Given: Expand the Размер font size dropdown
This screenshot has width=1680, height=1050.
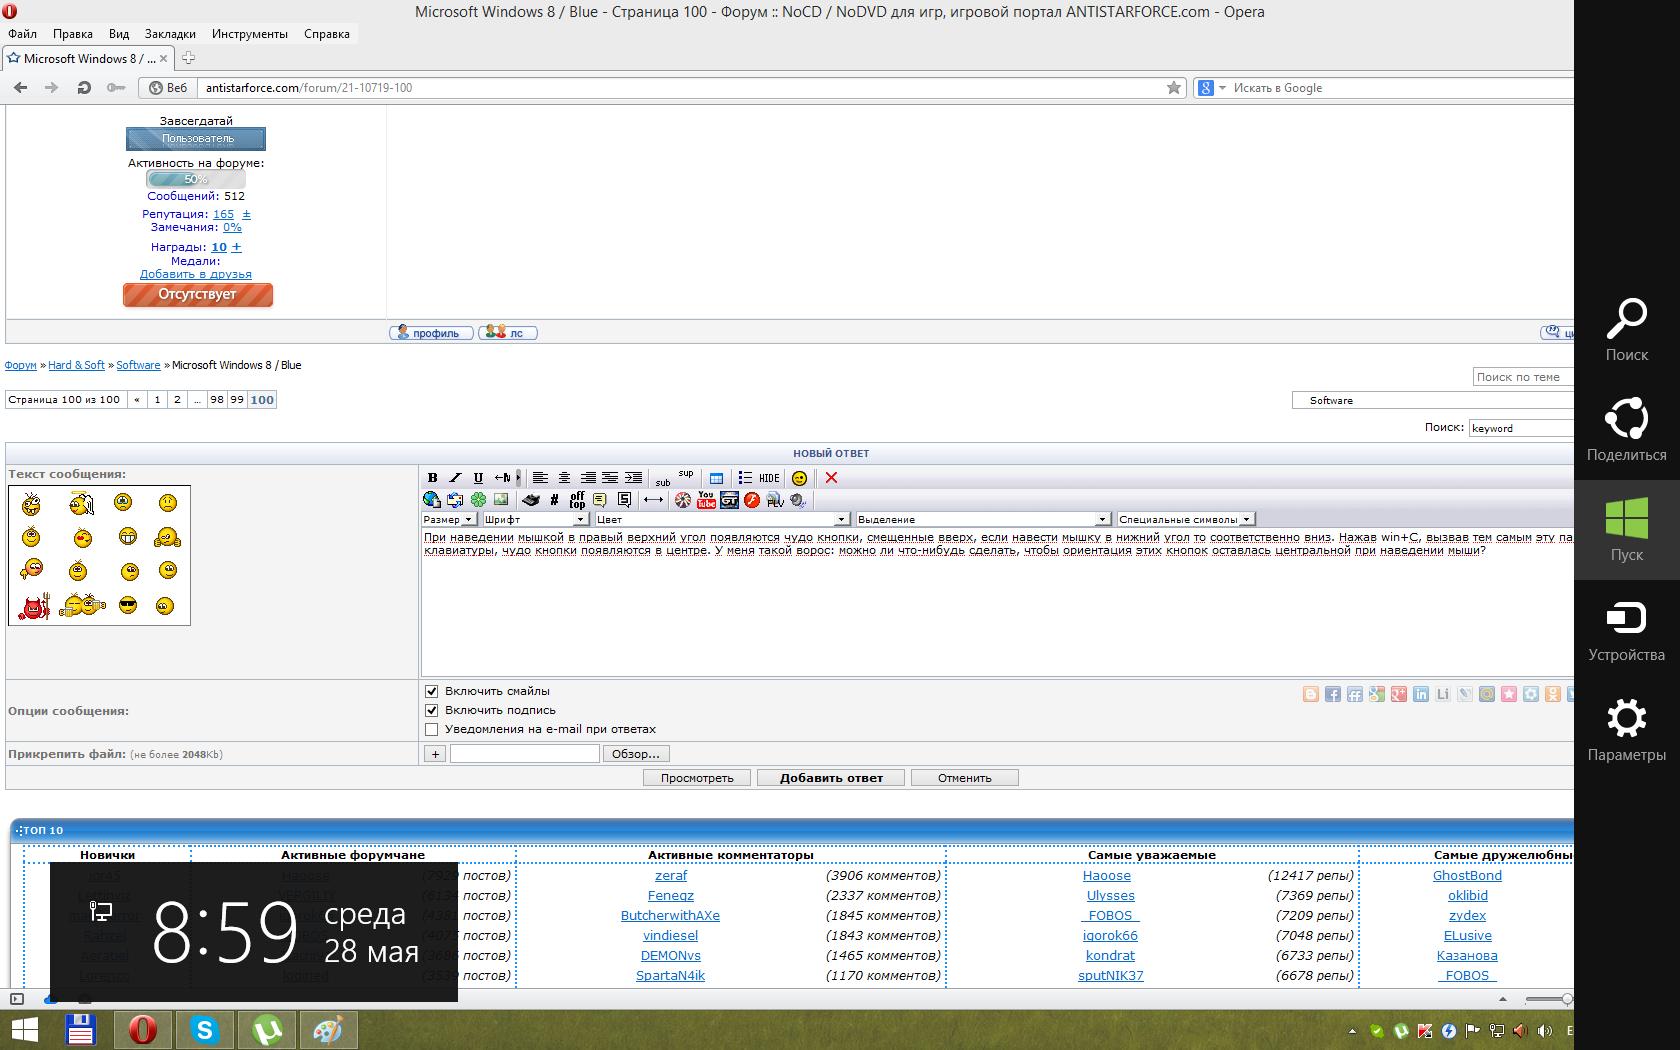Looking at the screenshot, I should (x=448, y=519).
